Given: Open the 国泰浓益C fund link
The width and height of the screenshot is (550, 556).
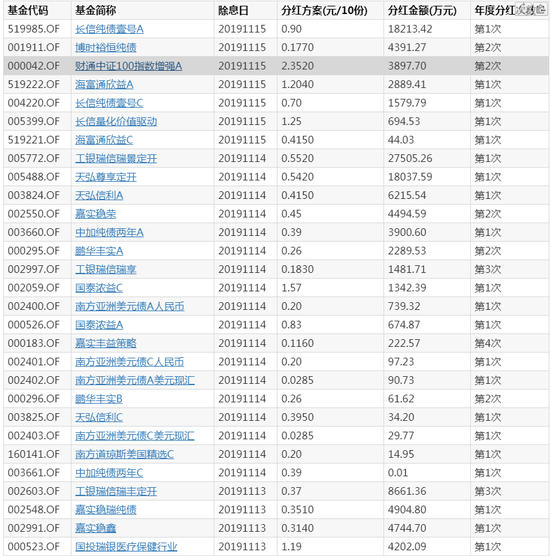Looking at the screenshot, I should pyautogui.click(x=99, y=288).
